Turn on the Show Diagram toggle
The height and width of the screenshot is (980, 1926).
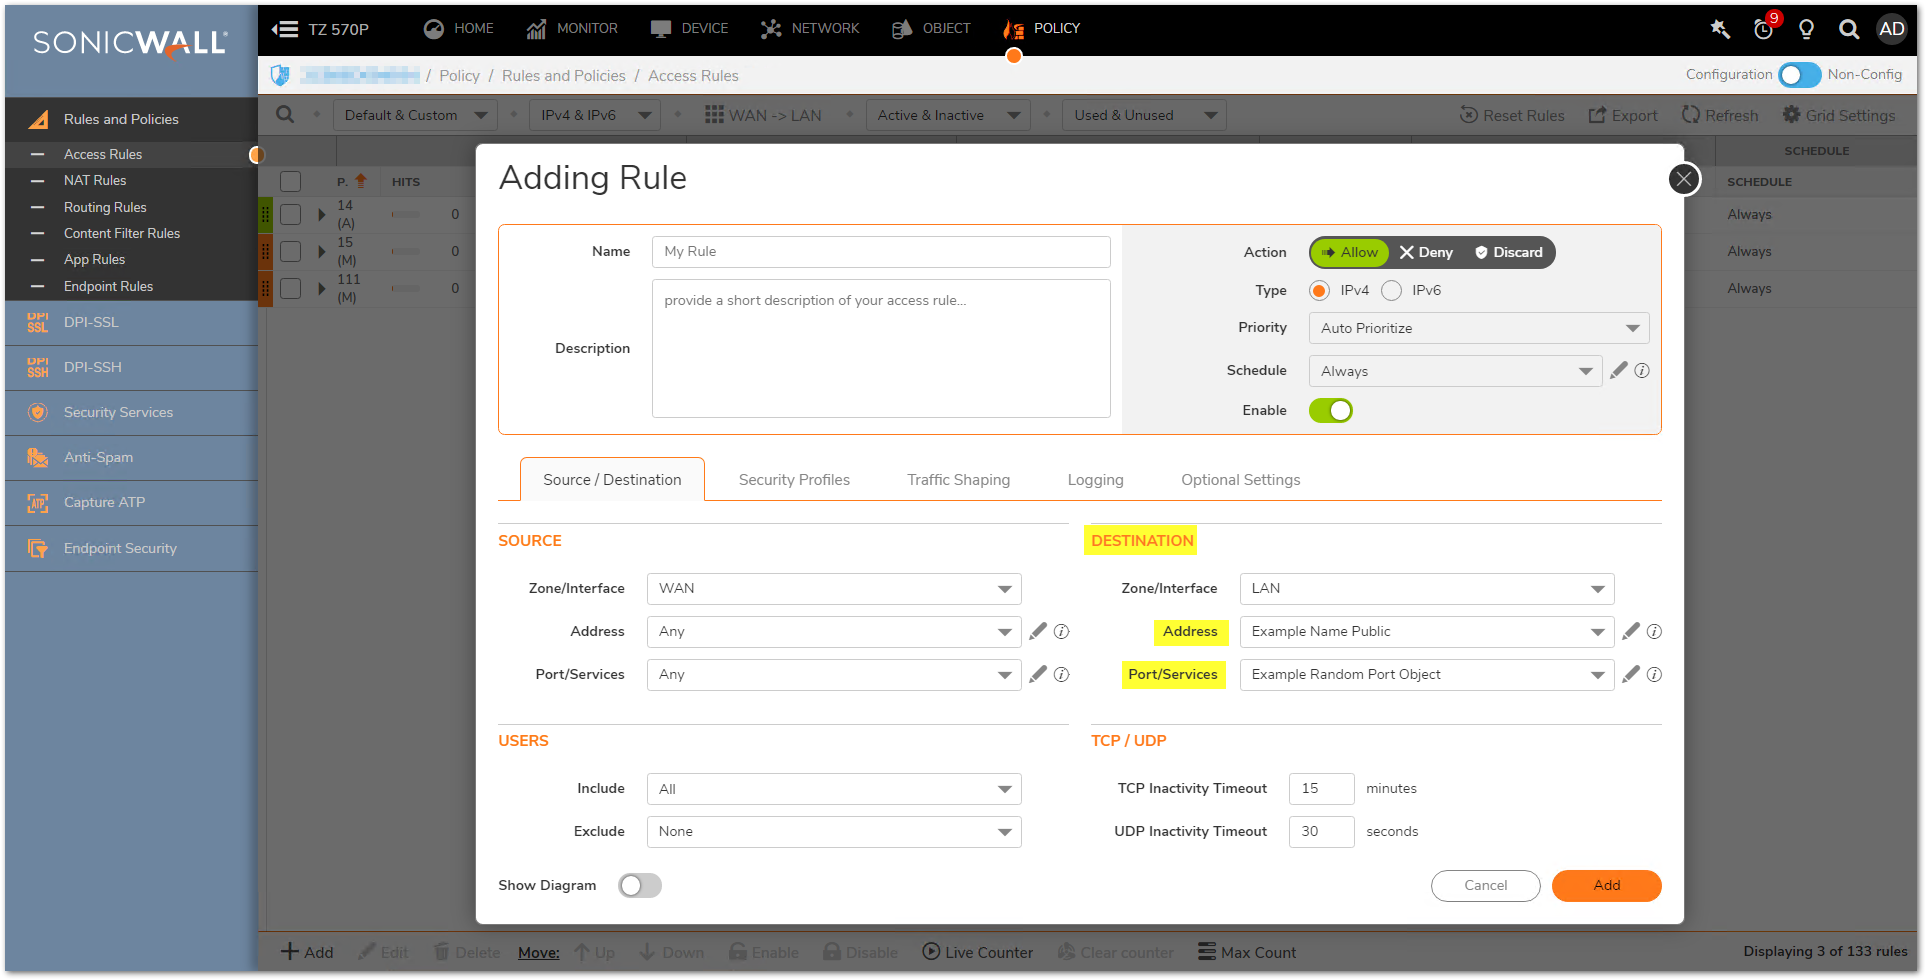[x=639, y=885]
